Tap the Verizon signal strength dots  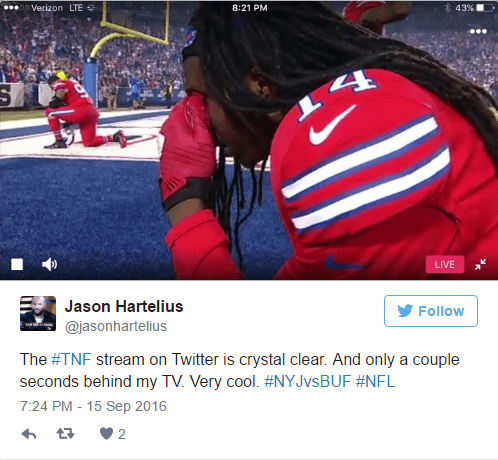(16, 8)
